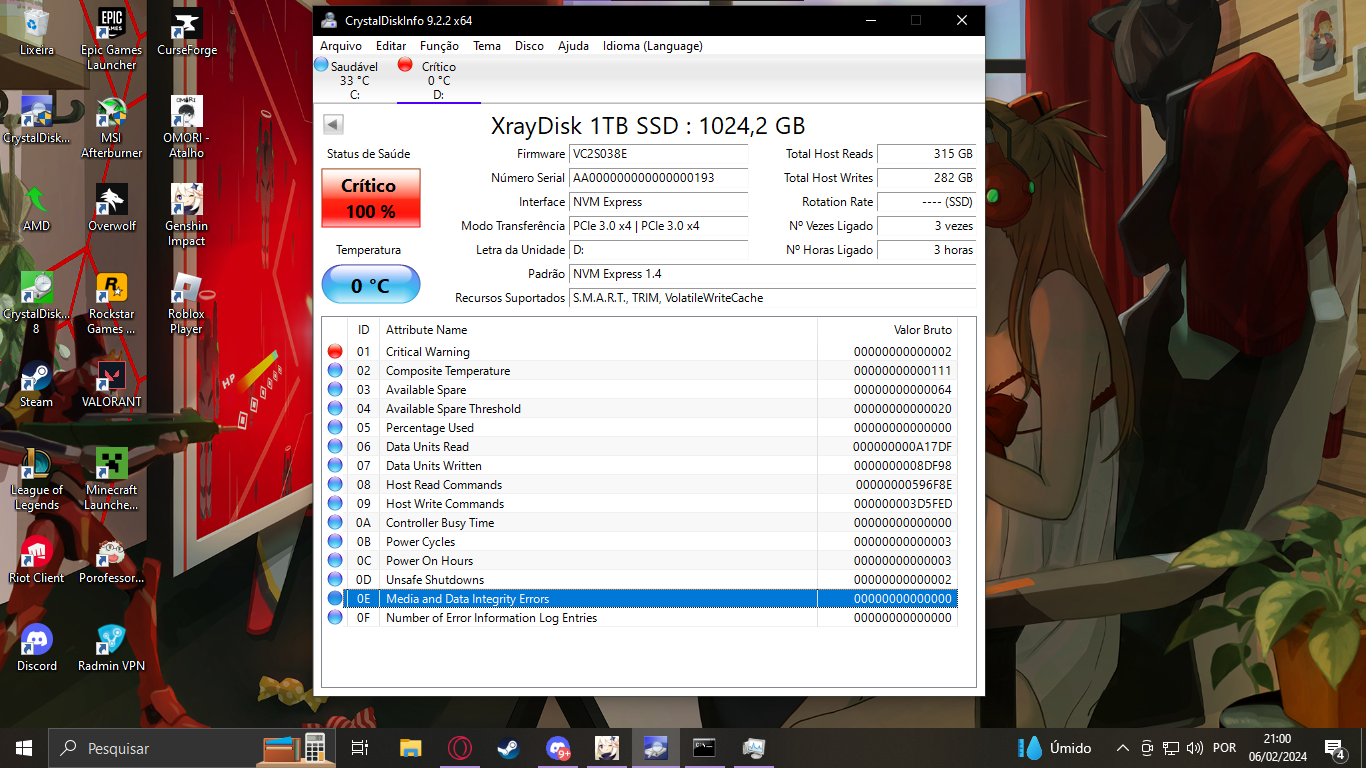Click the Número Serial value field
This screenshot has height=768, width=1366.
tap(658, 178)
